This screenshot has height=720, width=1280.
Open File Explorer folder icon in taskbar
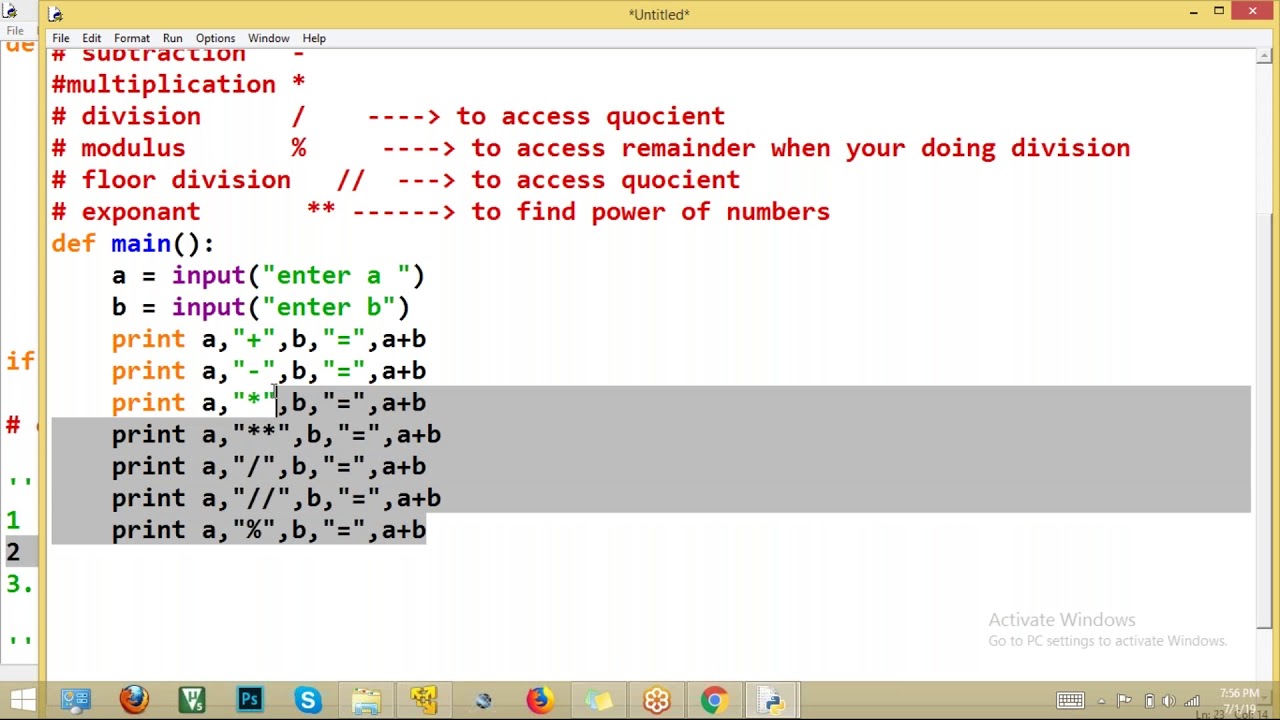[x=366, y=700]
